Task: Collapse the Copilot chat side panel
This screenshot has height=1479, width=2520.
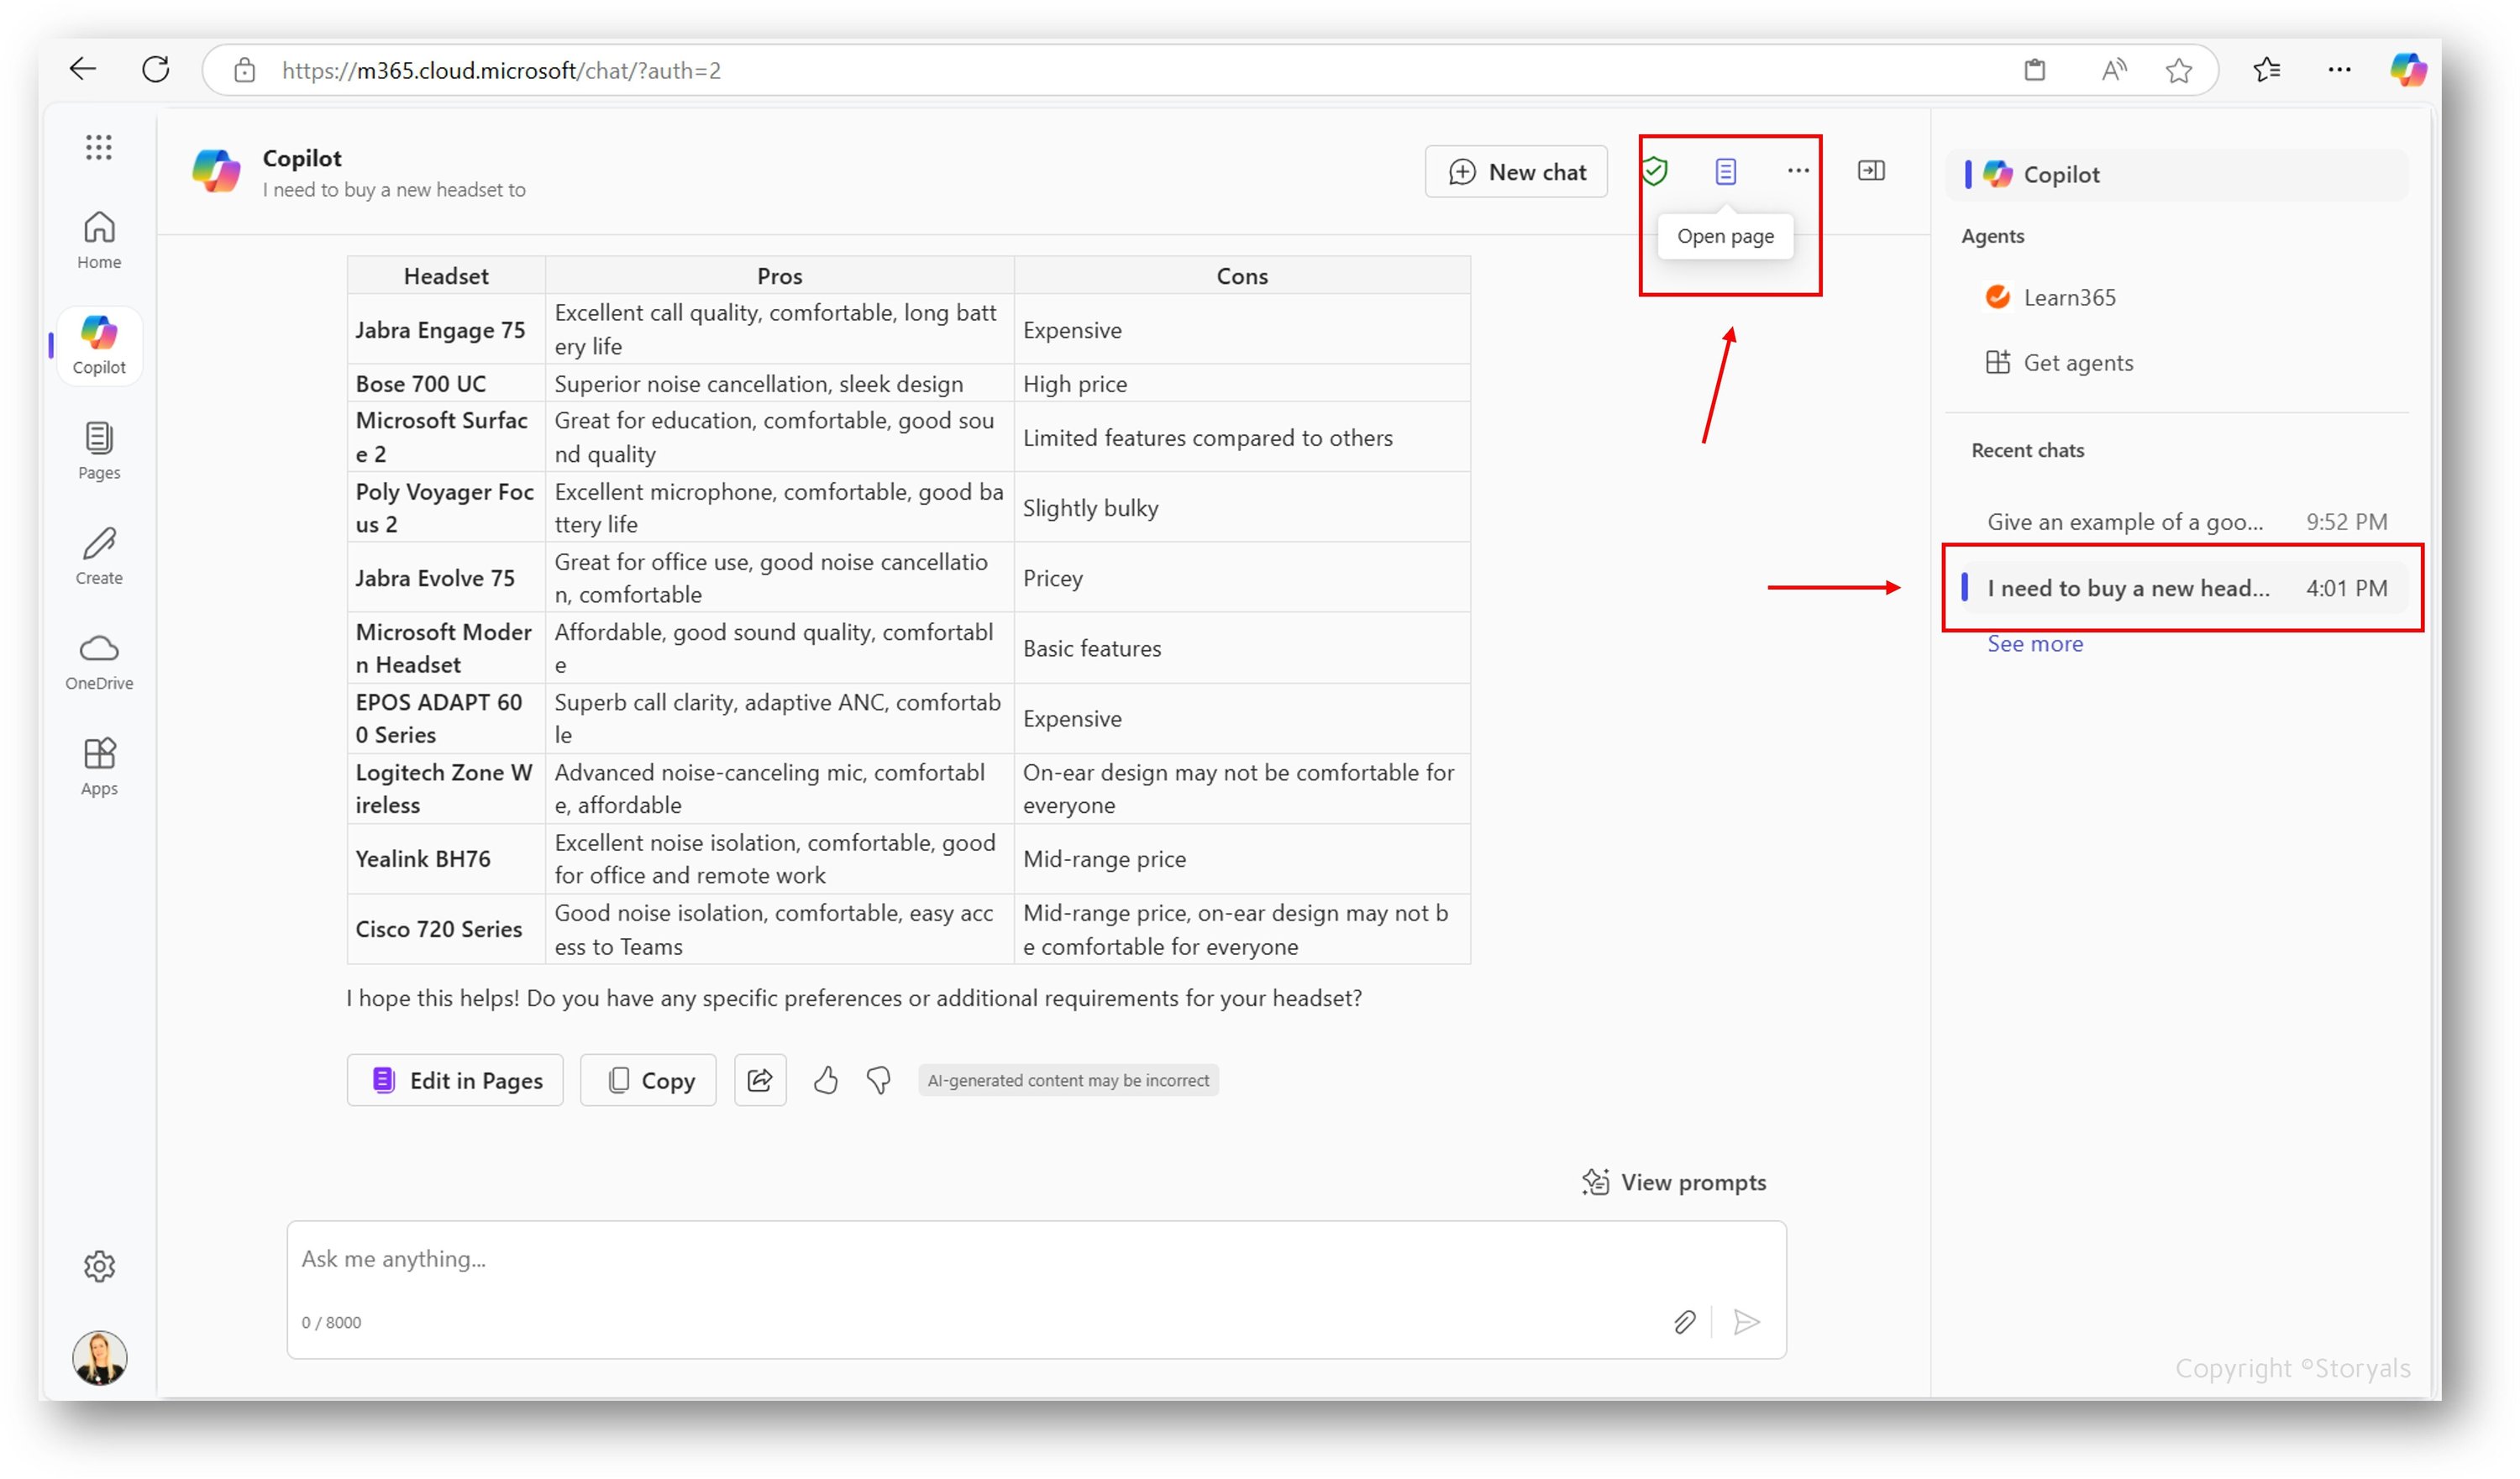Action: (1871, 171)
